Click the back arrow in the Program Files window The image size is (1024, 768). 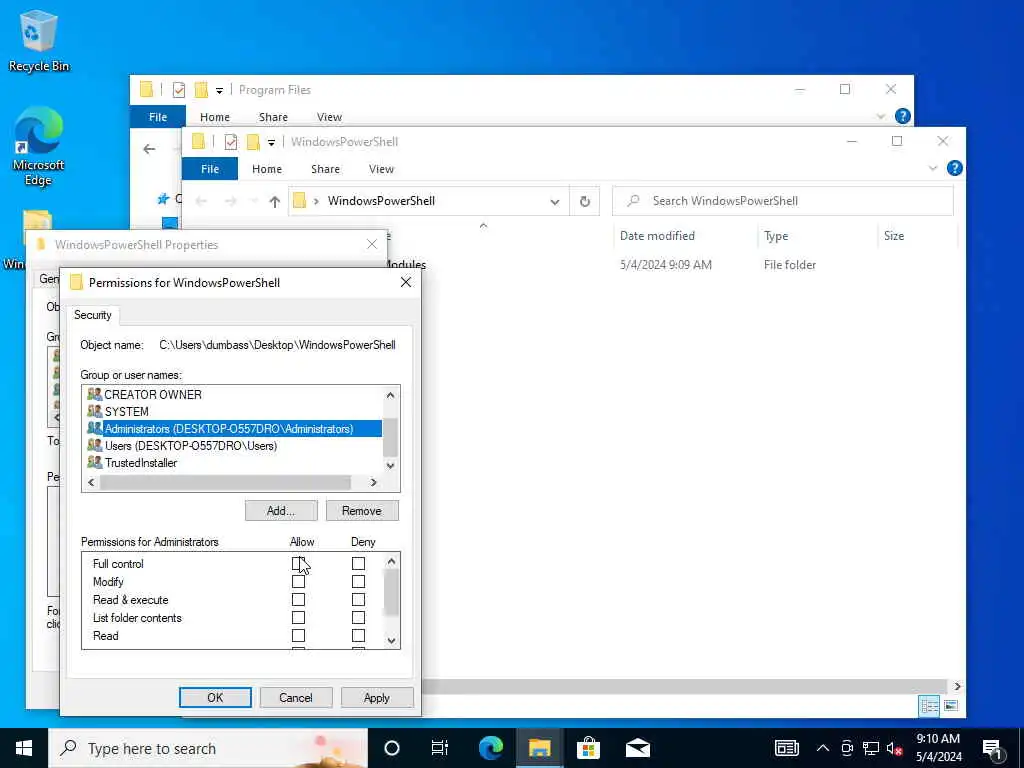(150, 149)
